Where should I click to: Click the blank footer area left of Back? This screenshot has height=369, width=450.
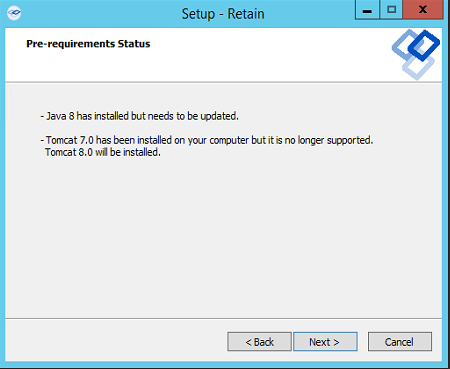pyautogui.click(x=115, y=342)
